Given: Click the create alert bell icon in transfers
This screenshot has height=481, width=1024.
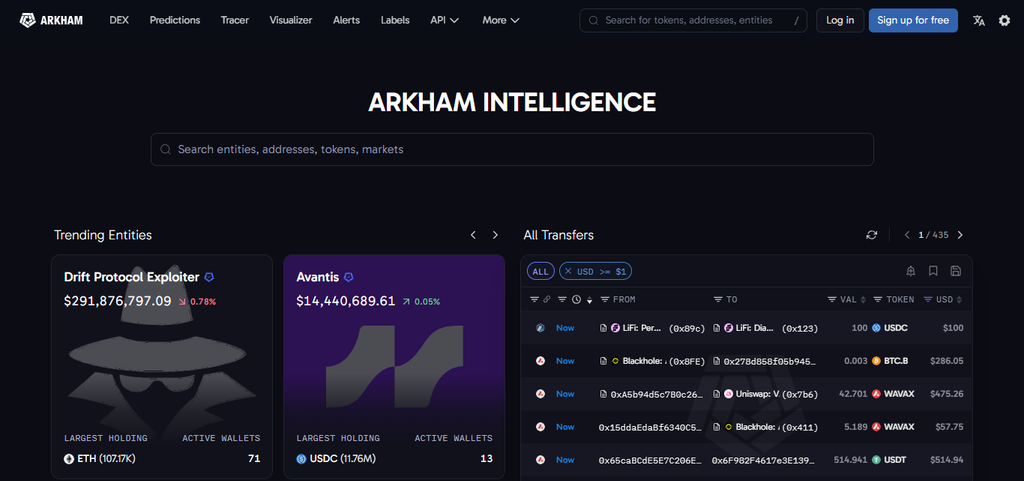Looking at the screenshot, I should click(x=911, y=271).
